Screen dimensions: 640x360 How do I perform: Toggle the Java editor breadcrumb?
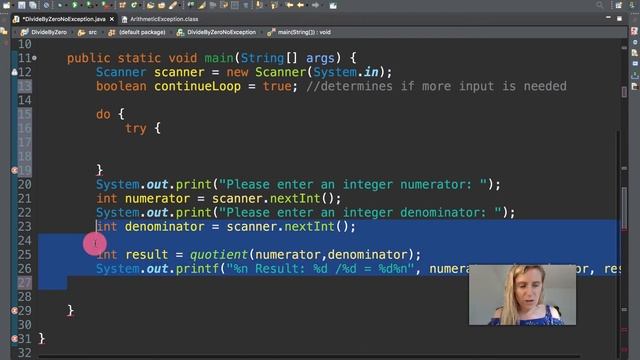[x=191, y=5]
